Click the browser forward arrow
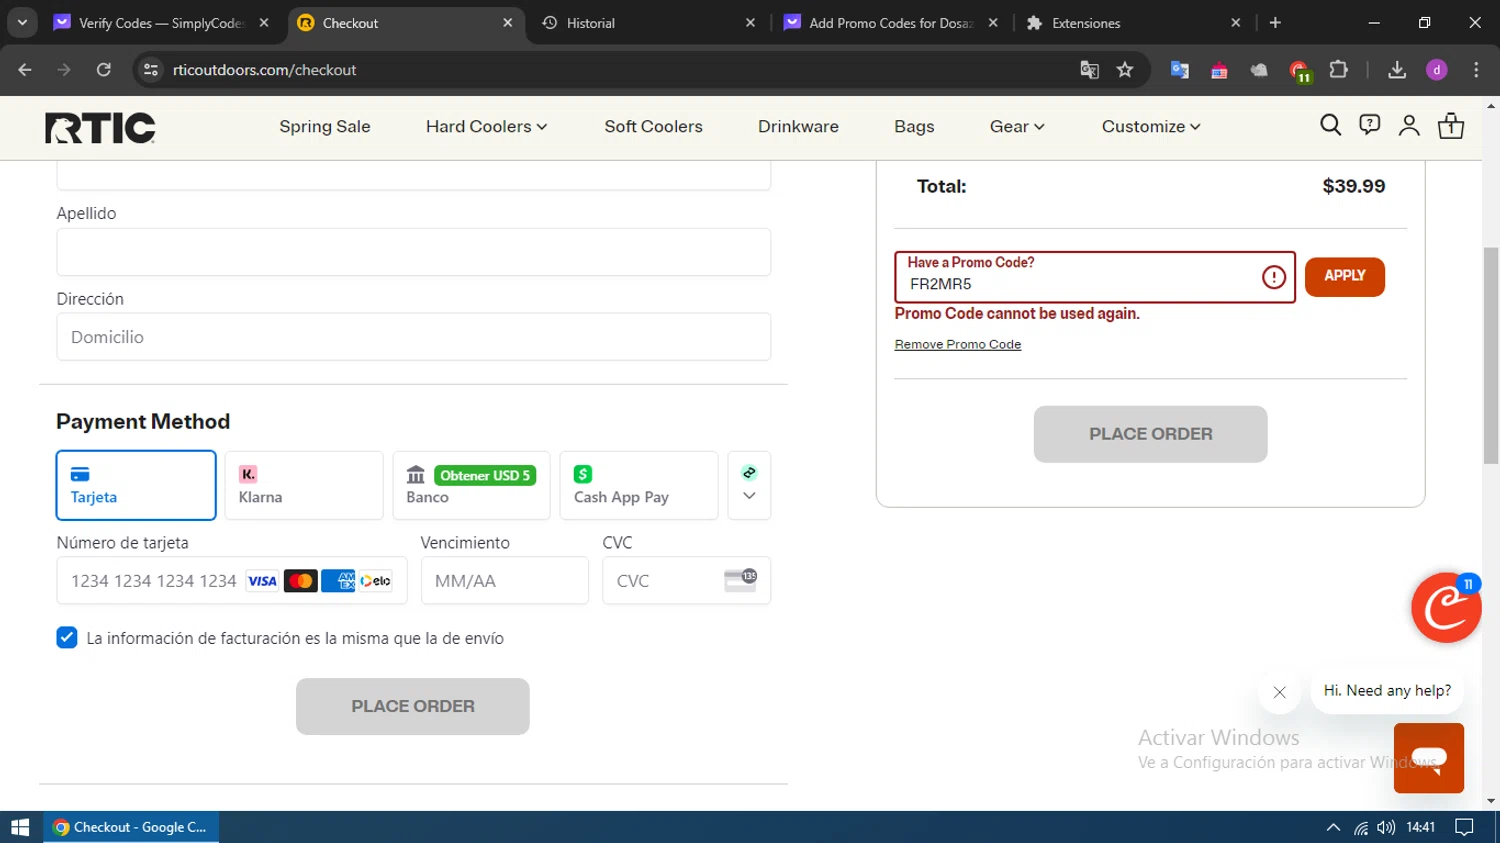 click(x=64, y=70)
